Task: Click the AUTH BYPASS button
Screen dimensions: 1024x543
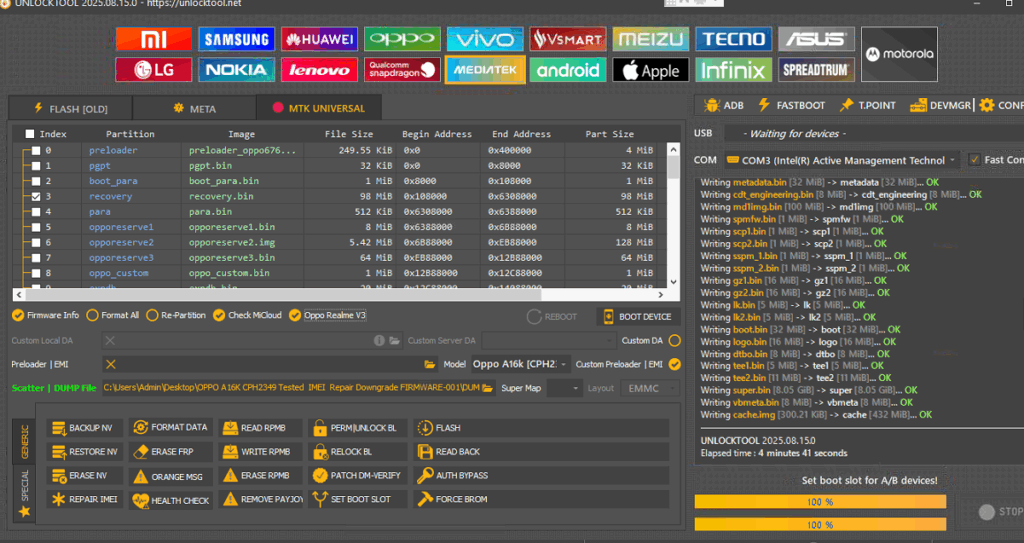Action: [x=541, y=476]
